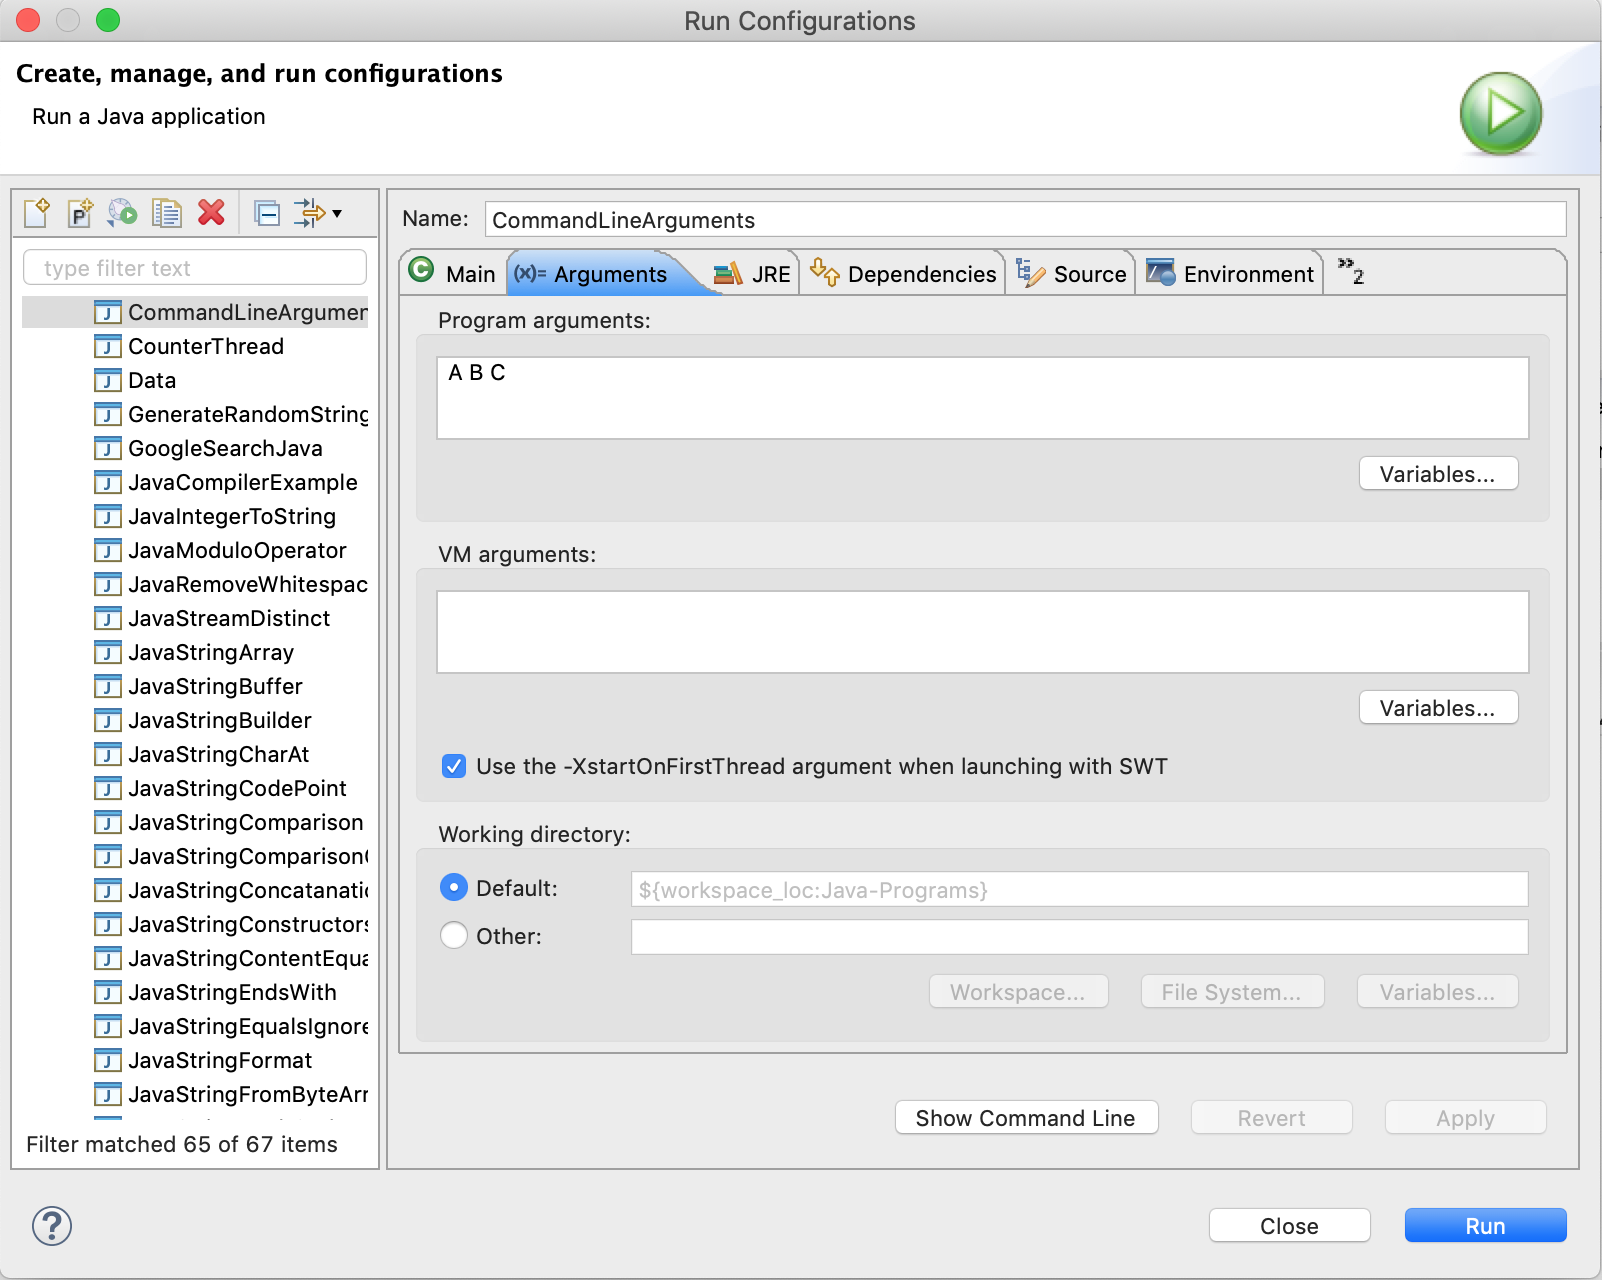Select the JavaModuloOperator configuration
This screenshot has height=1280, width=1602.
tap(220, 550)
